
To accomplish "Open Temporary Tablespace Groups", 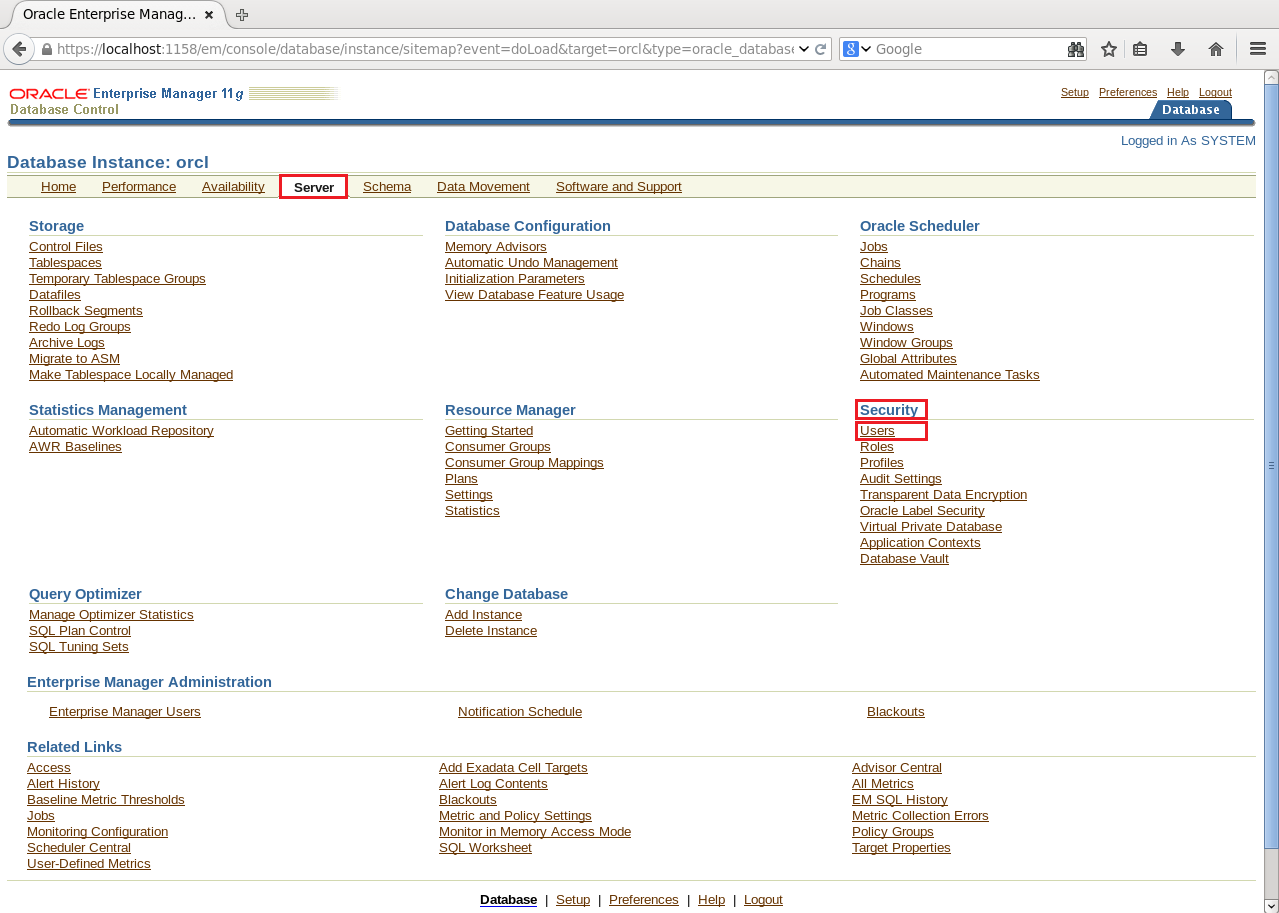I will 117,279.
